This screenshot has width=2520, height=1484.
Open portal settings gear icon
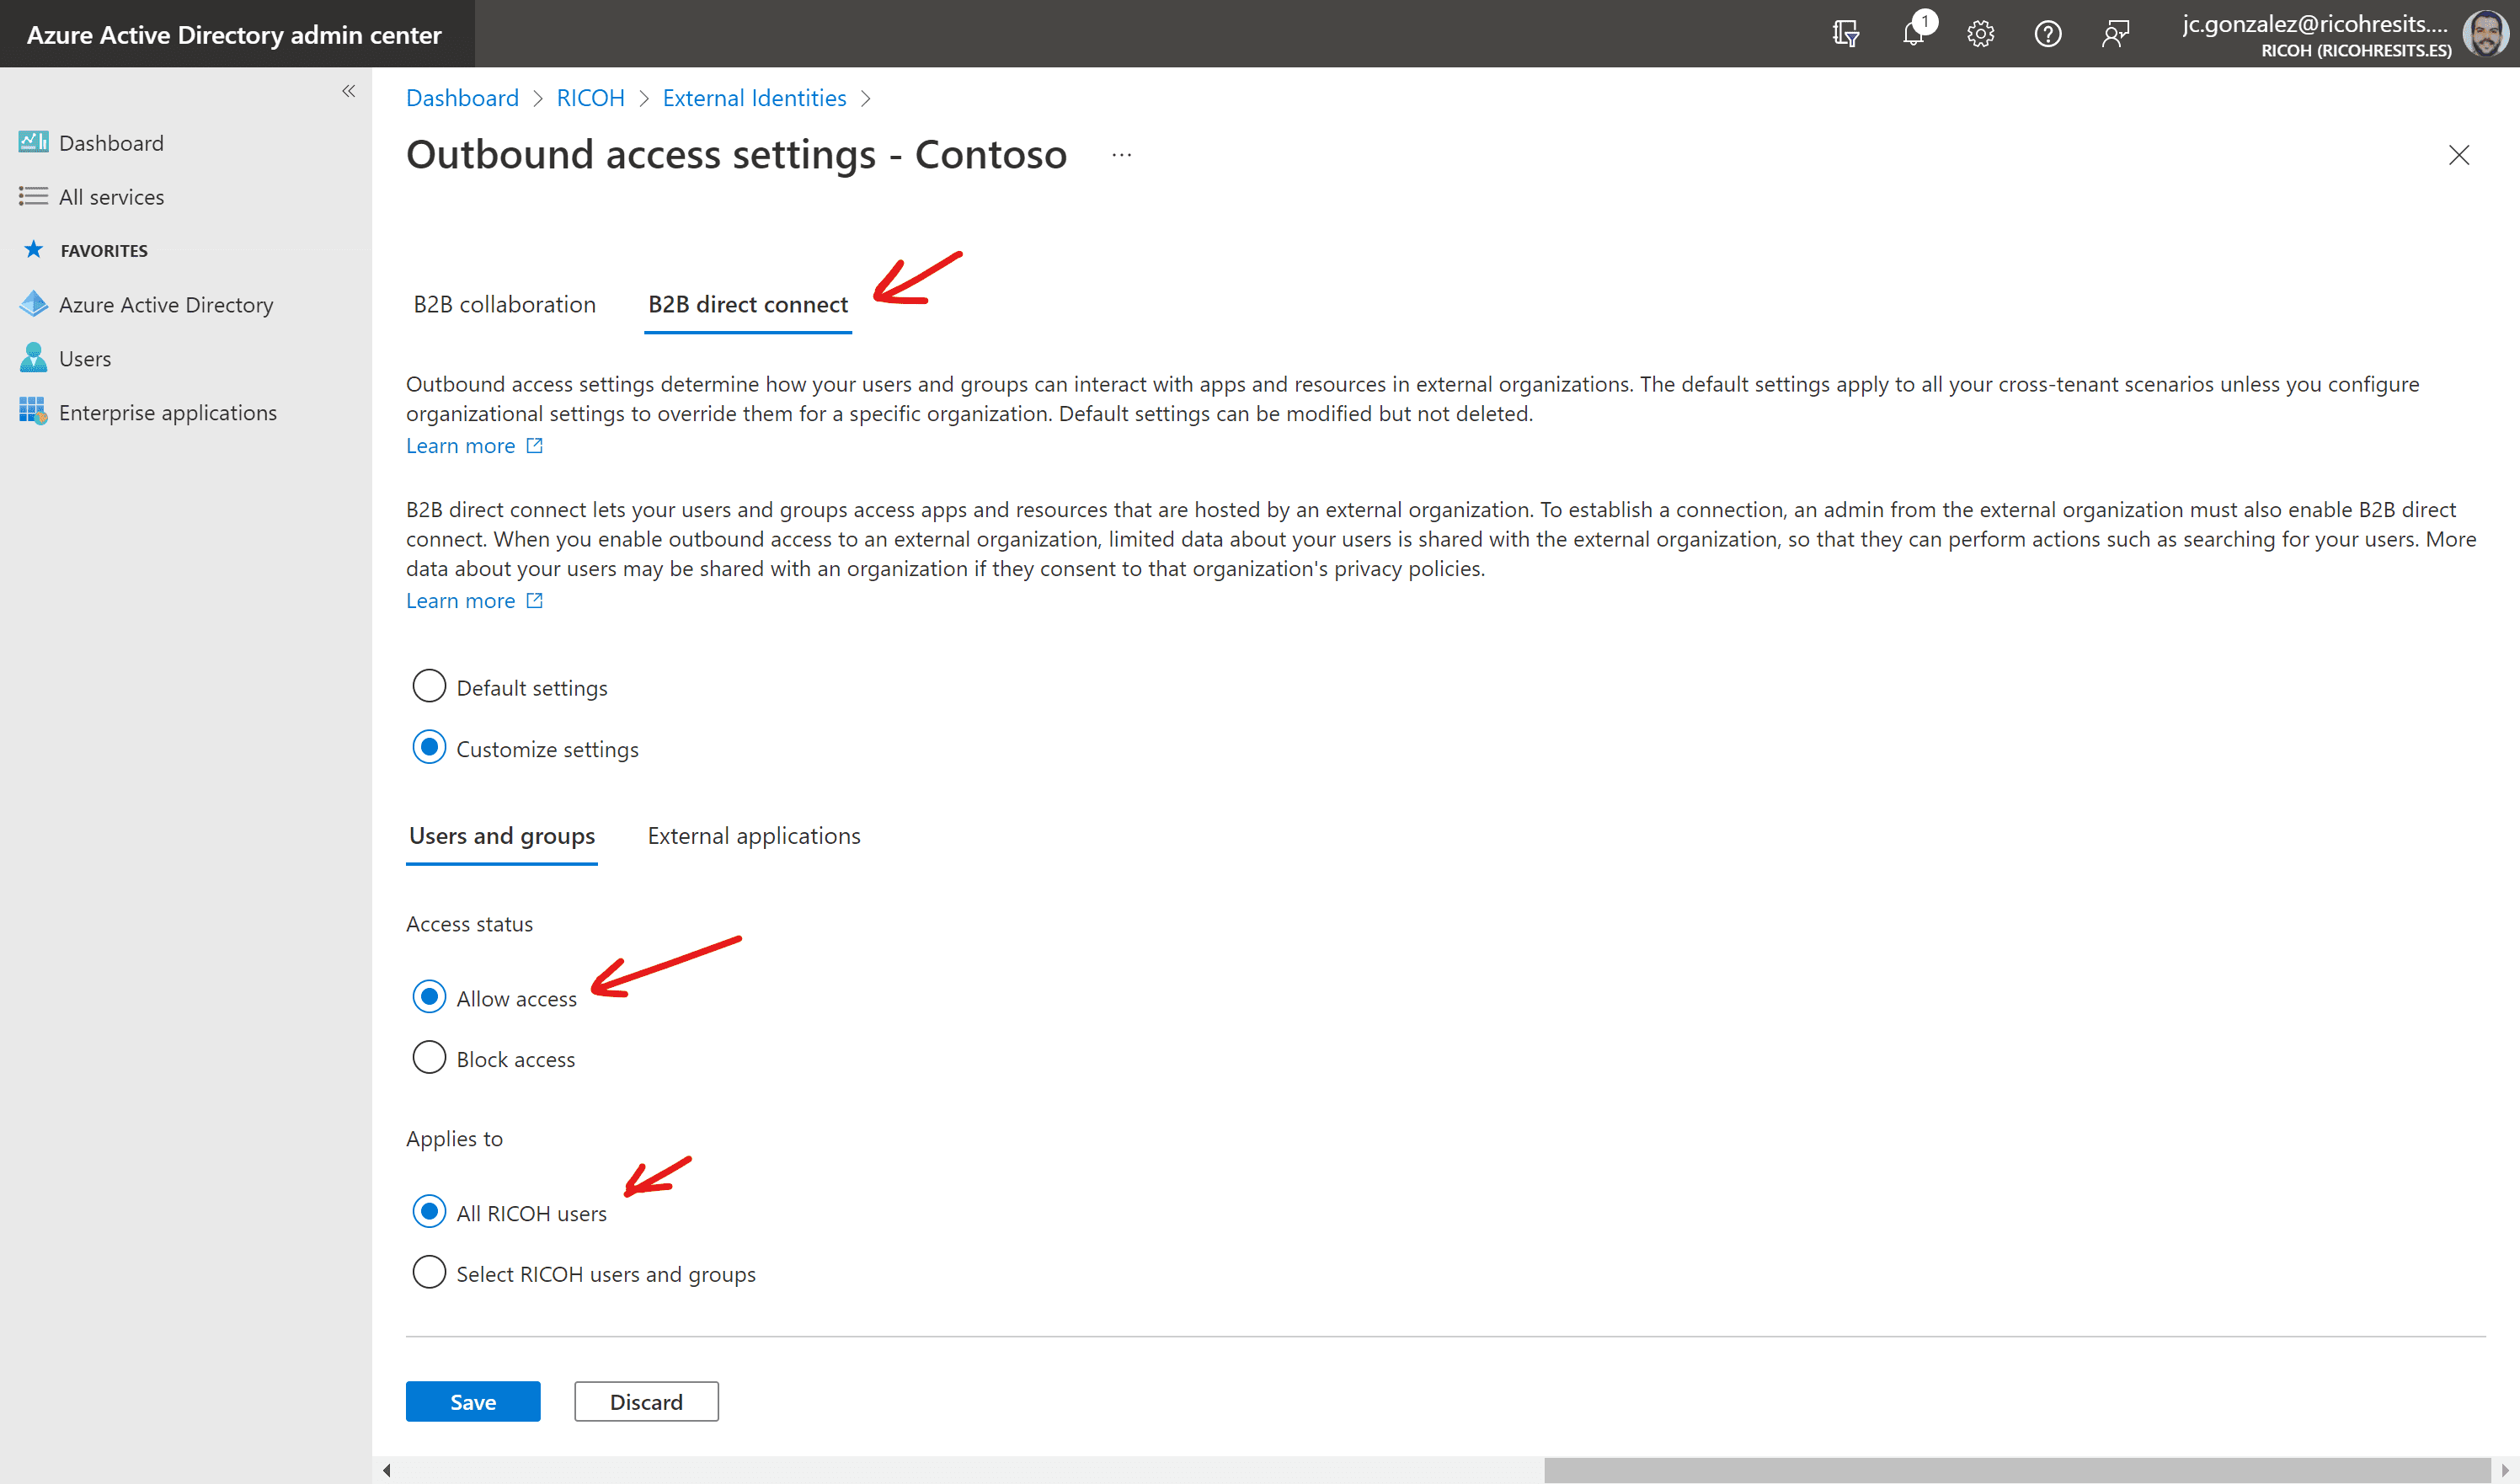1980,34
